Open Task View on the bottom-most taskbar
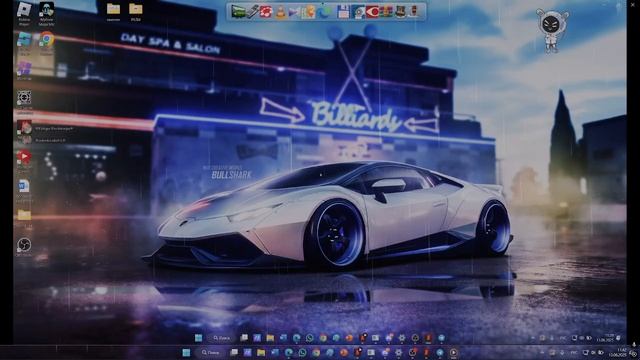Screen dimensions: 640x360 click(234, 352)
